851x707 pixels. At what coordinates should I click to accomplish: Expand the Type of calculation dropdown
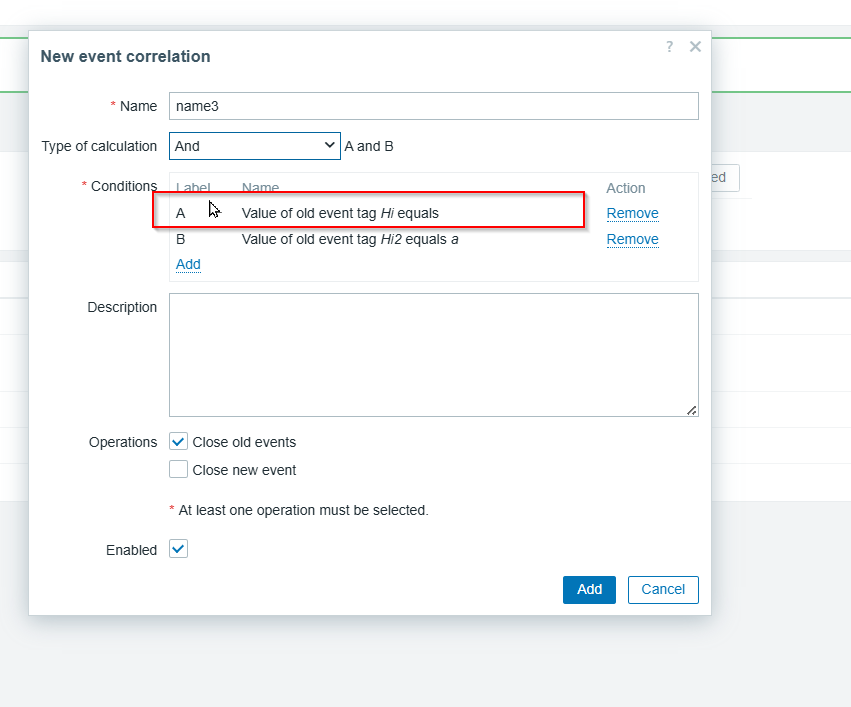pyautogui.click(x=255, y=146)
